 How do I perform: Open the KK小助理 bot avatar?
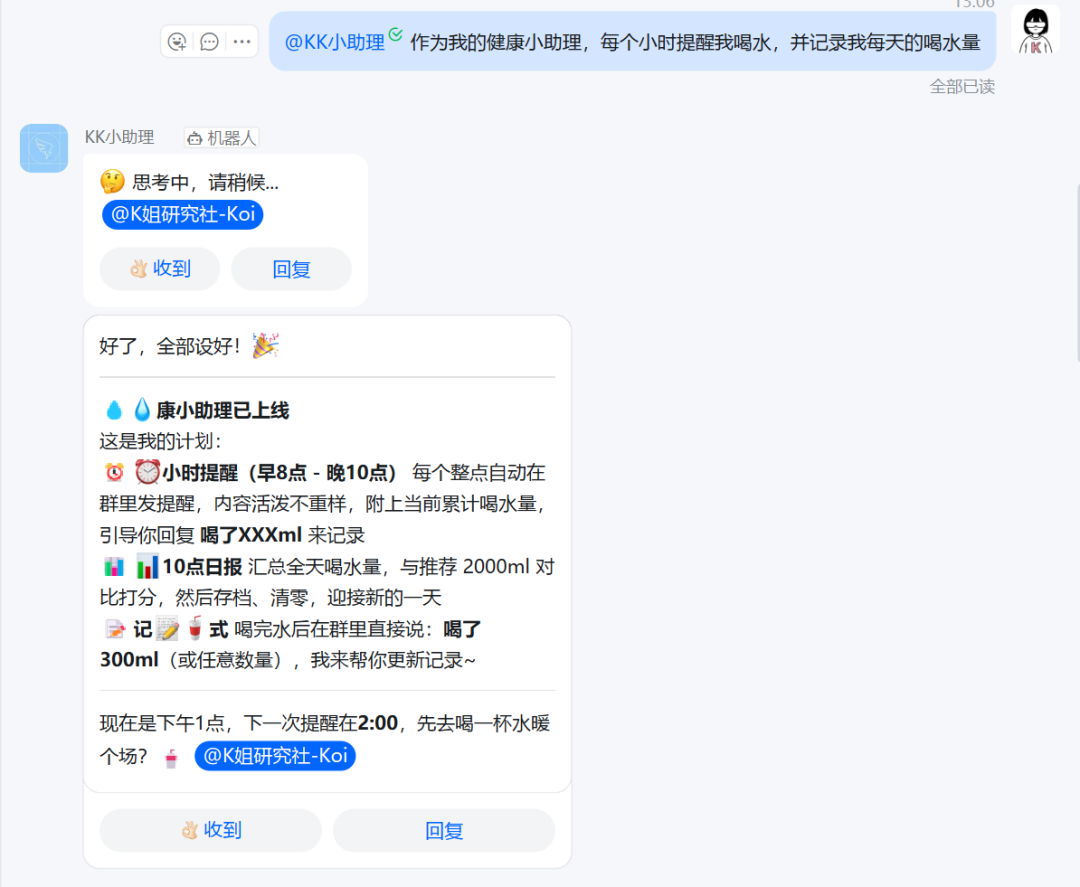point(43,148)
